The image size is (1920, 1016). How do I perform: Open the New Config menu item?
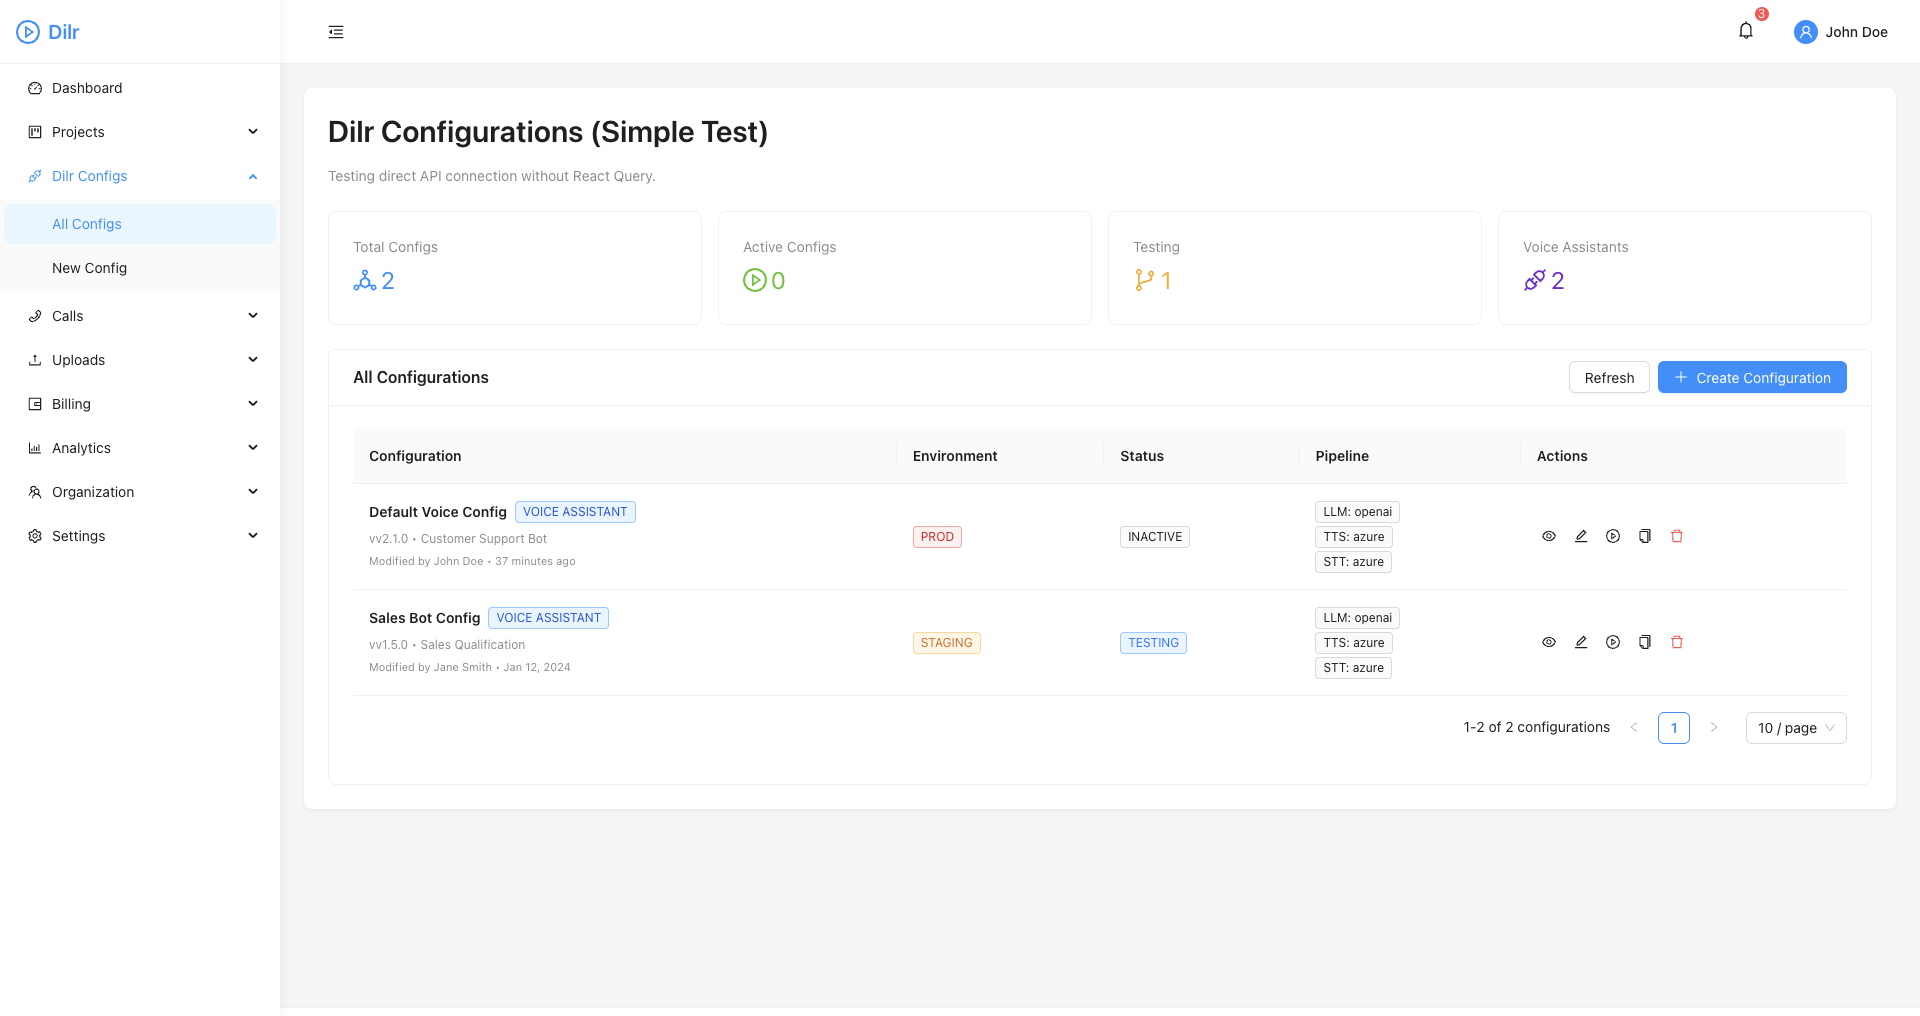click(90, 268)
